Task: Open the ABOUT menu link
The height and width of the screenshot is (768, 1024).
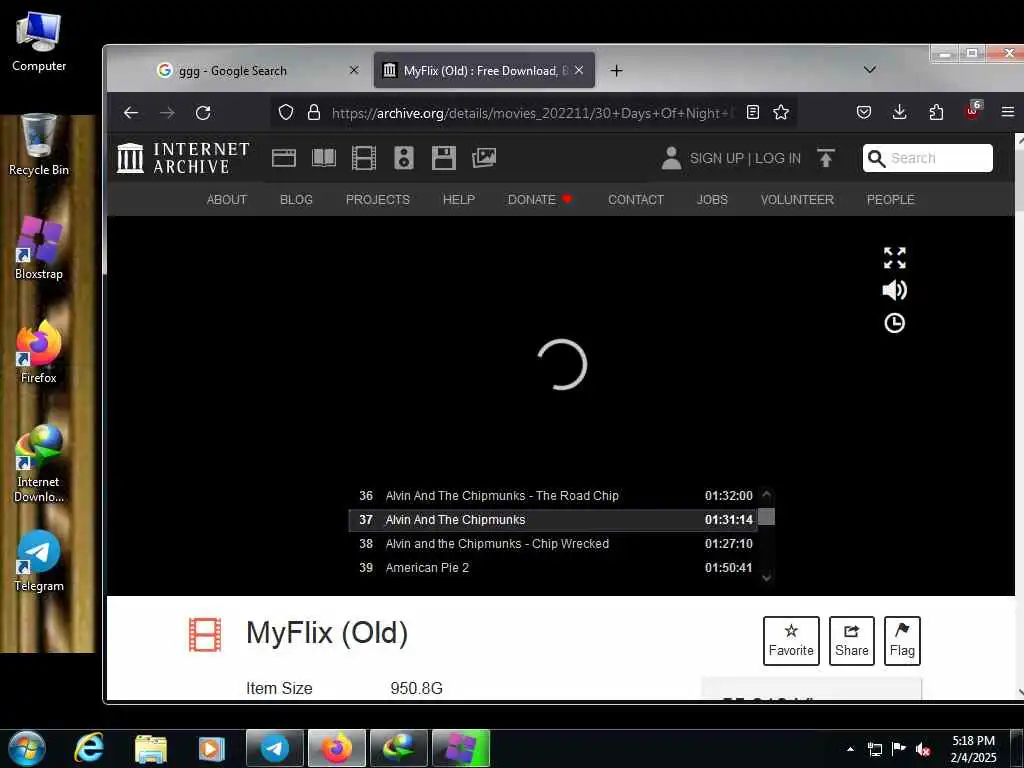Action: [227, 200]
